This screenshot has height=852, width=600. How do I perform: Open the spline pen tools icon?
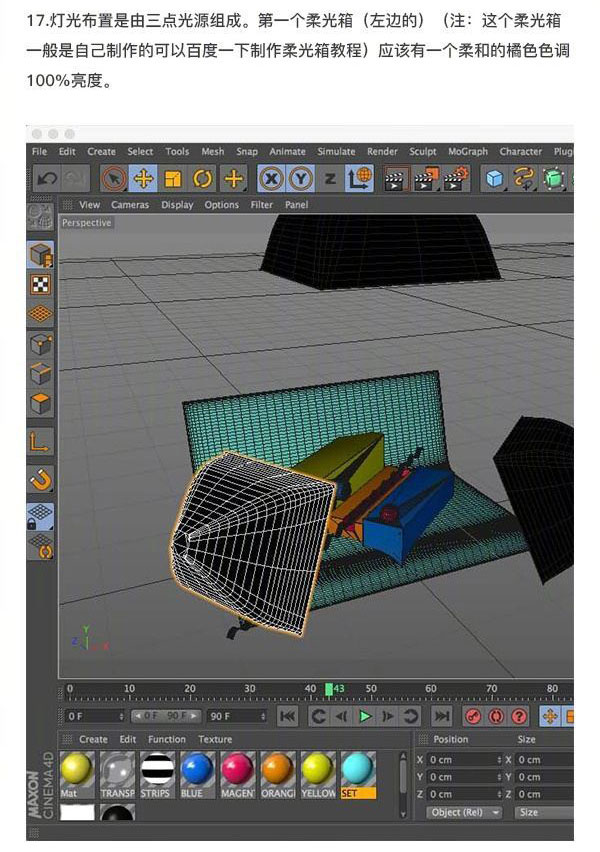point(523,178)
